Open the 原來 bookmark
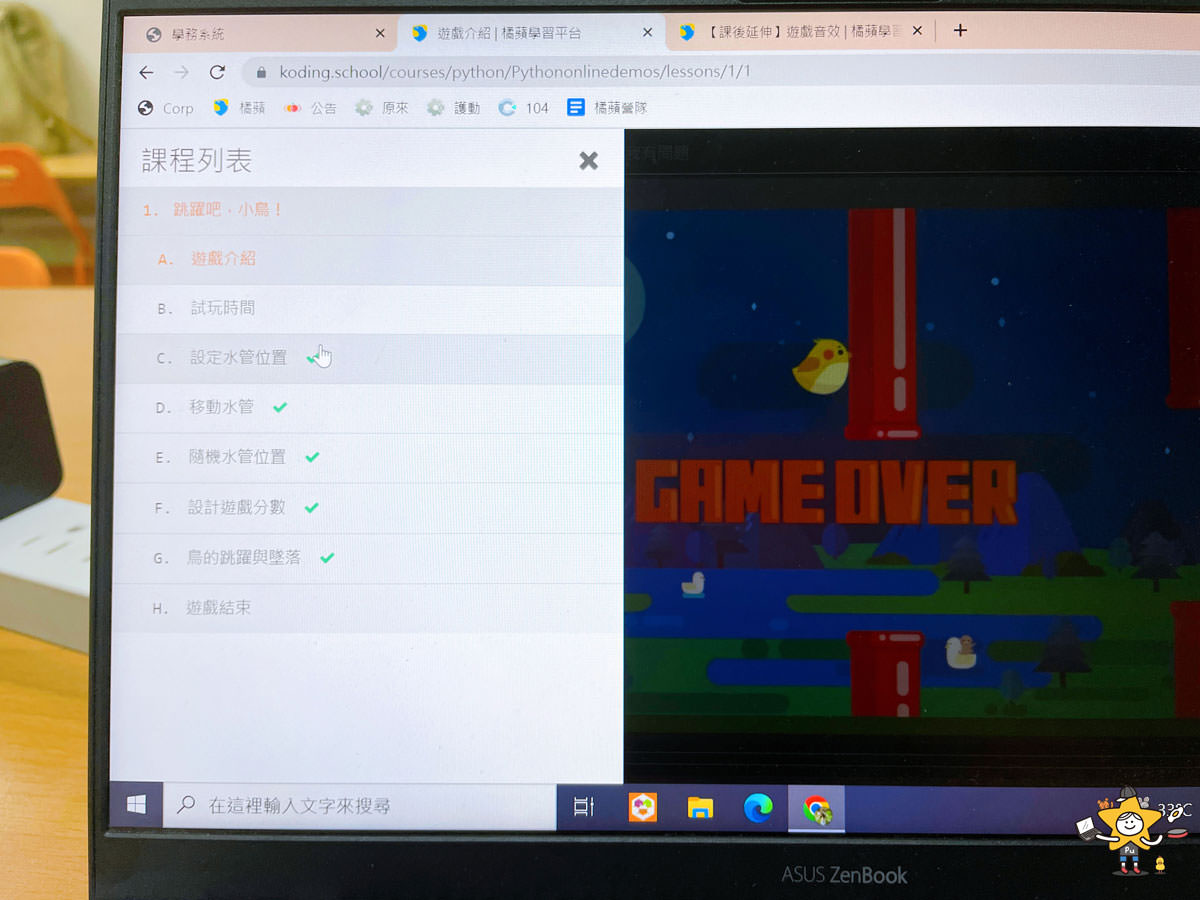The width and height of the screenshot is (1200, 900). [383, 108]
